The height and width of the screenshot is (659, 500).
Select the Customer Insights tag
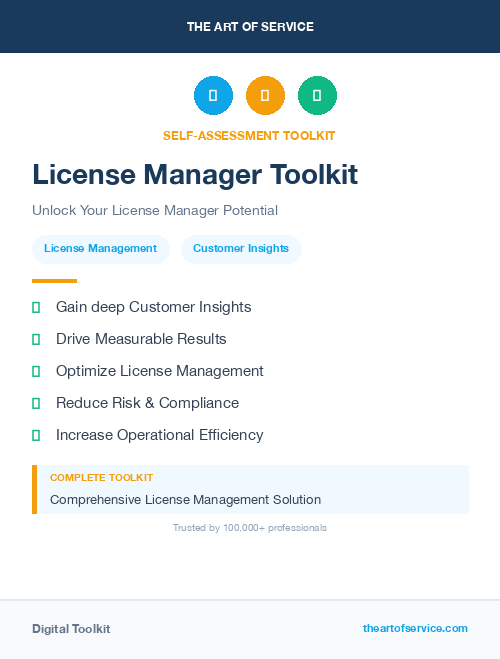(x=241, y=249)
